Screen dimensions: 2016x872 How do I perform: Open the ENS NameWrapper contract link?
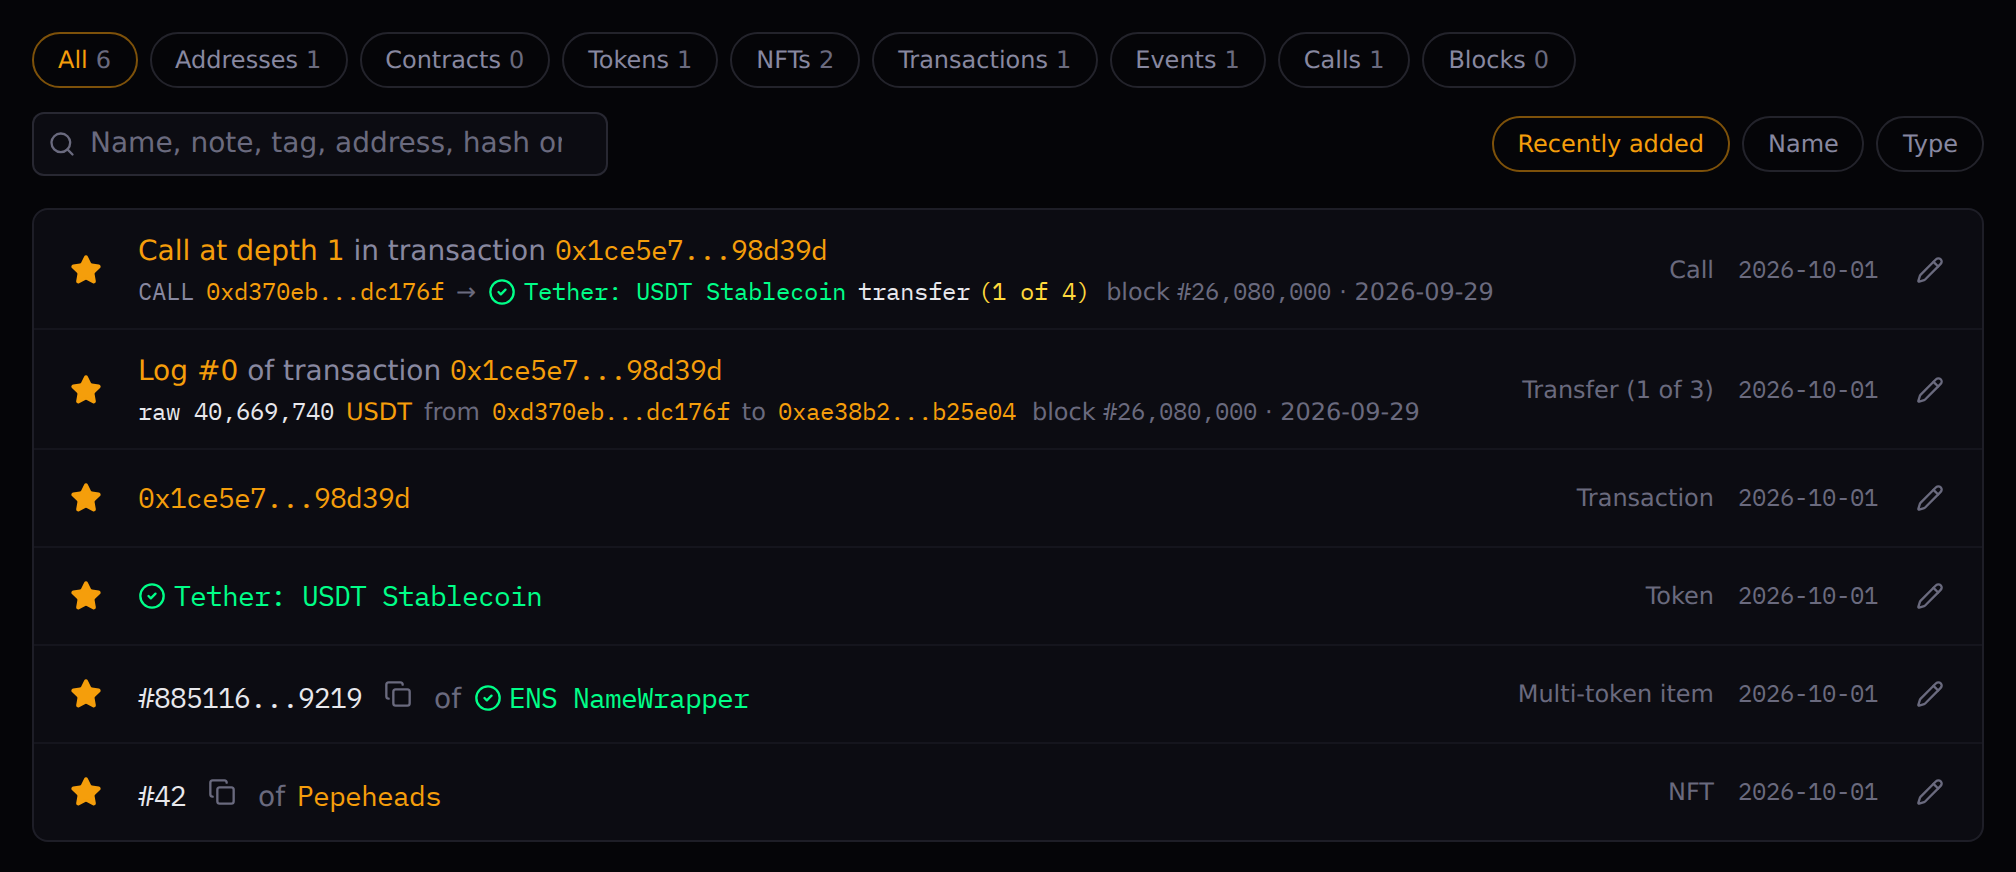[629, 698]
